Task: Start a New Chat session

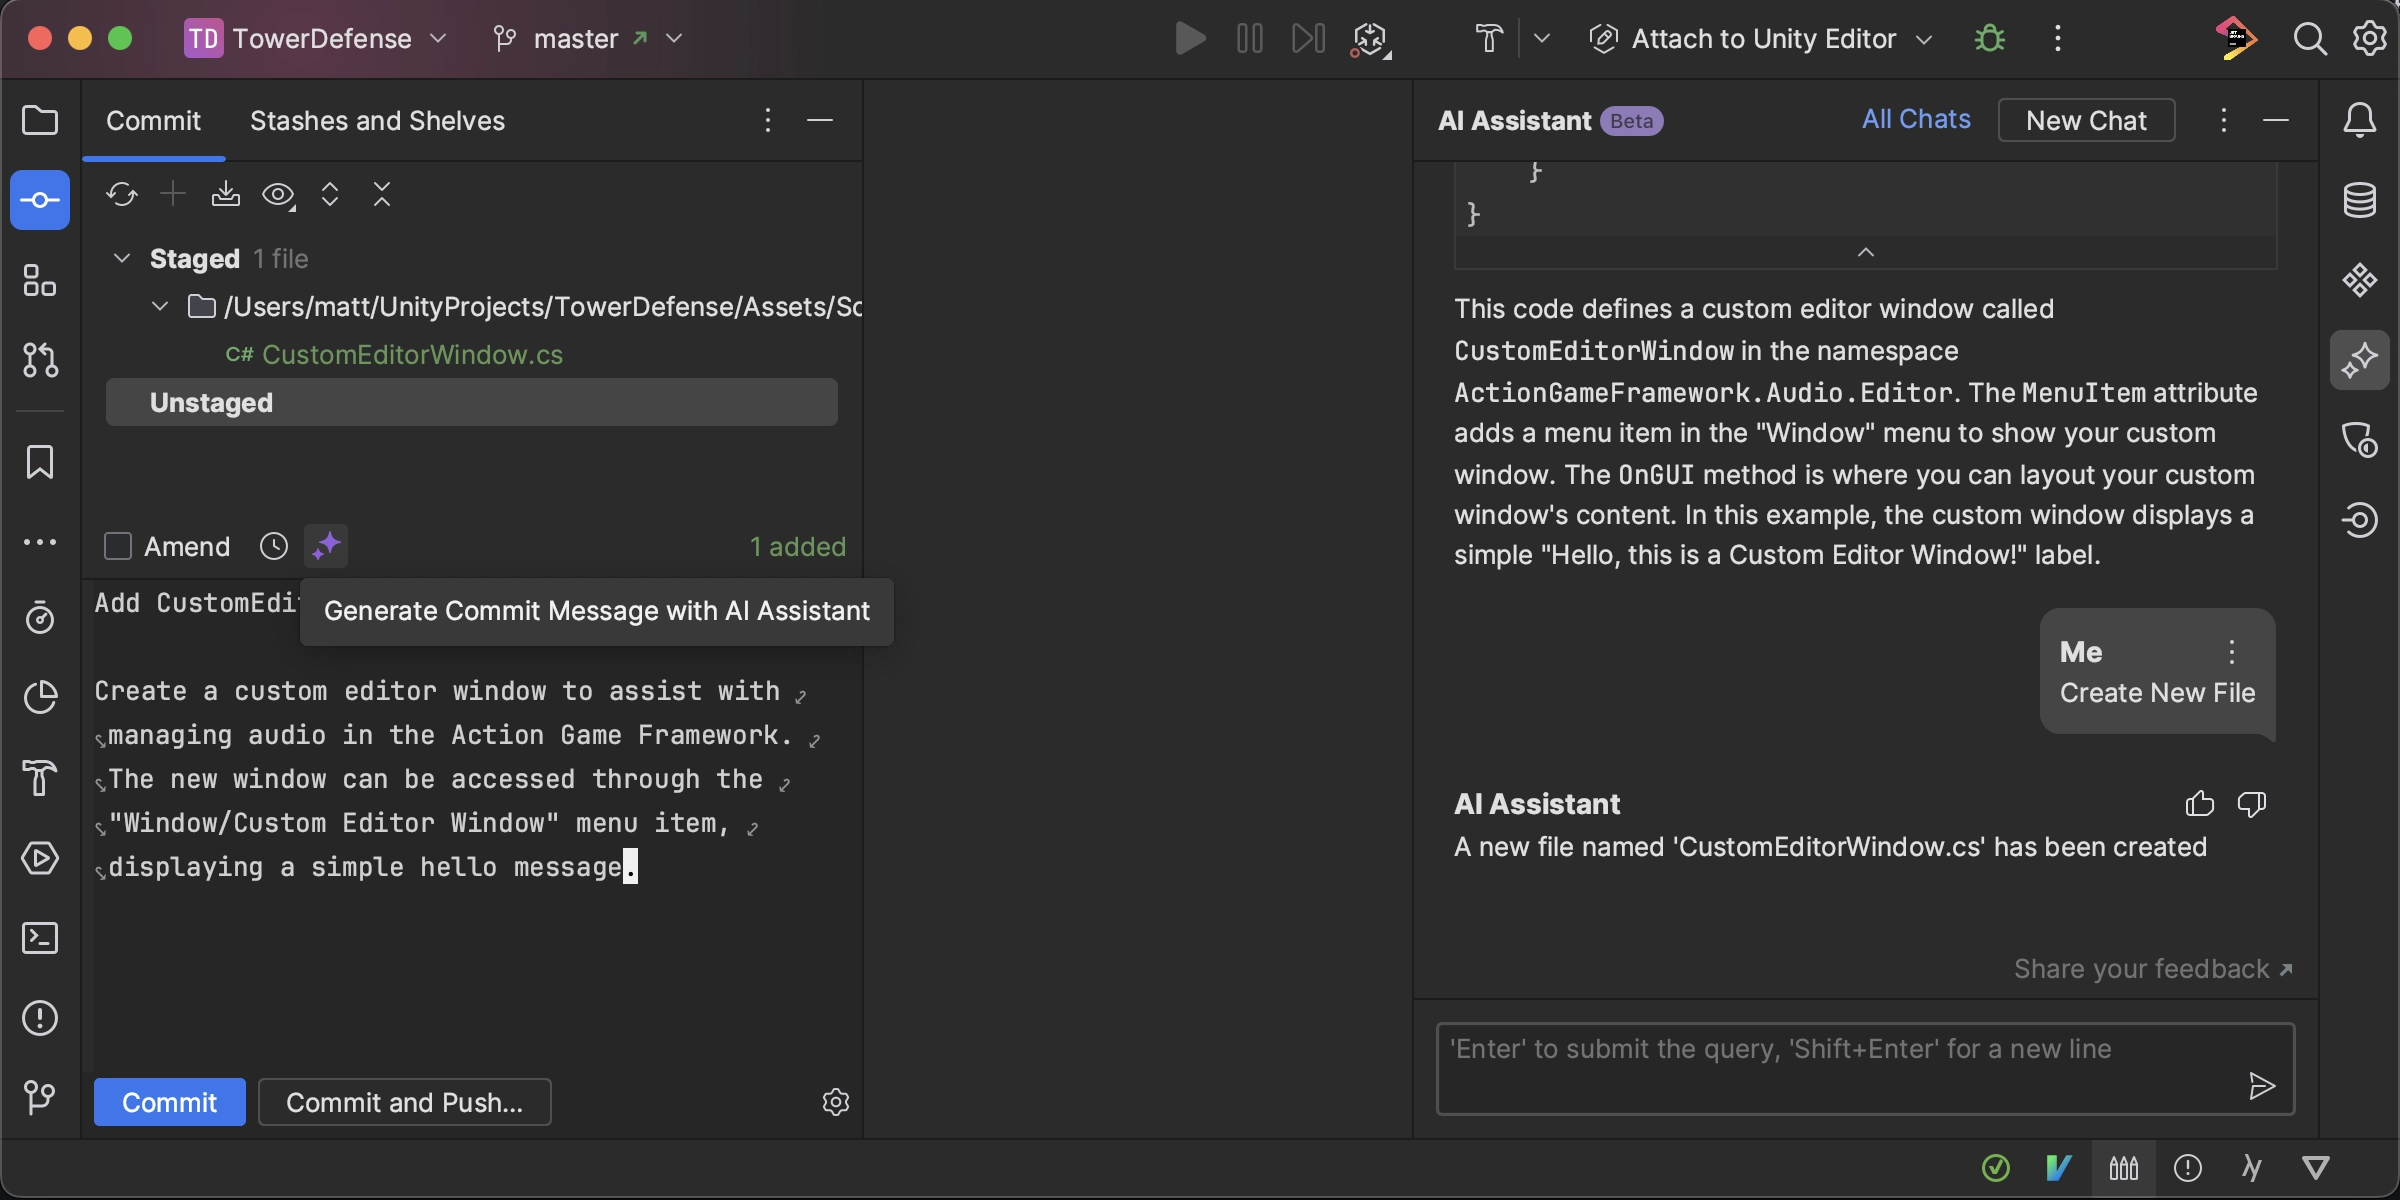Action: click(2086, 119)
